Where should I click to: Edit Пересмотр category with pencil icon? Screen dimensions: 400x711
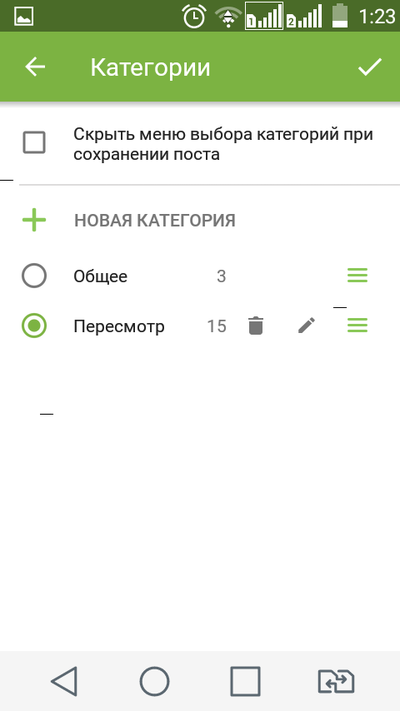coord(307,326)
